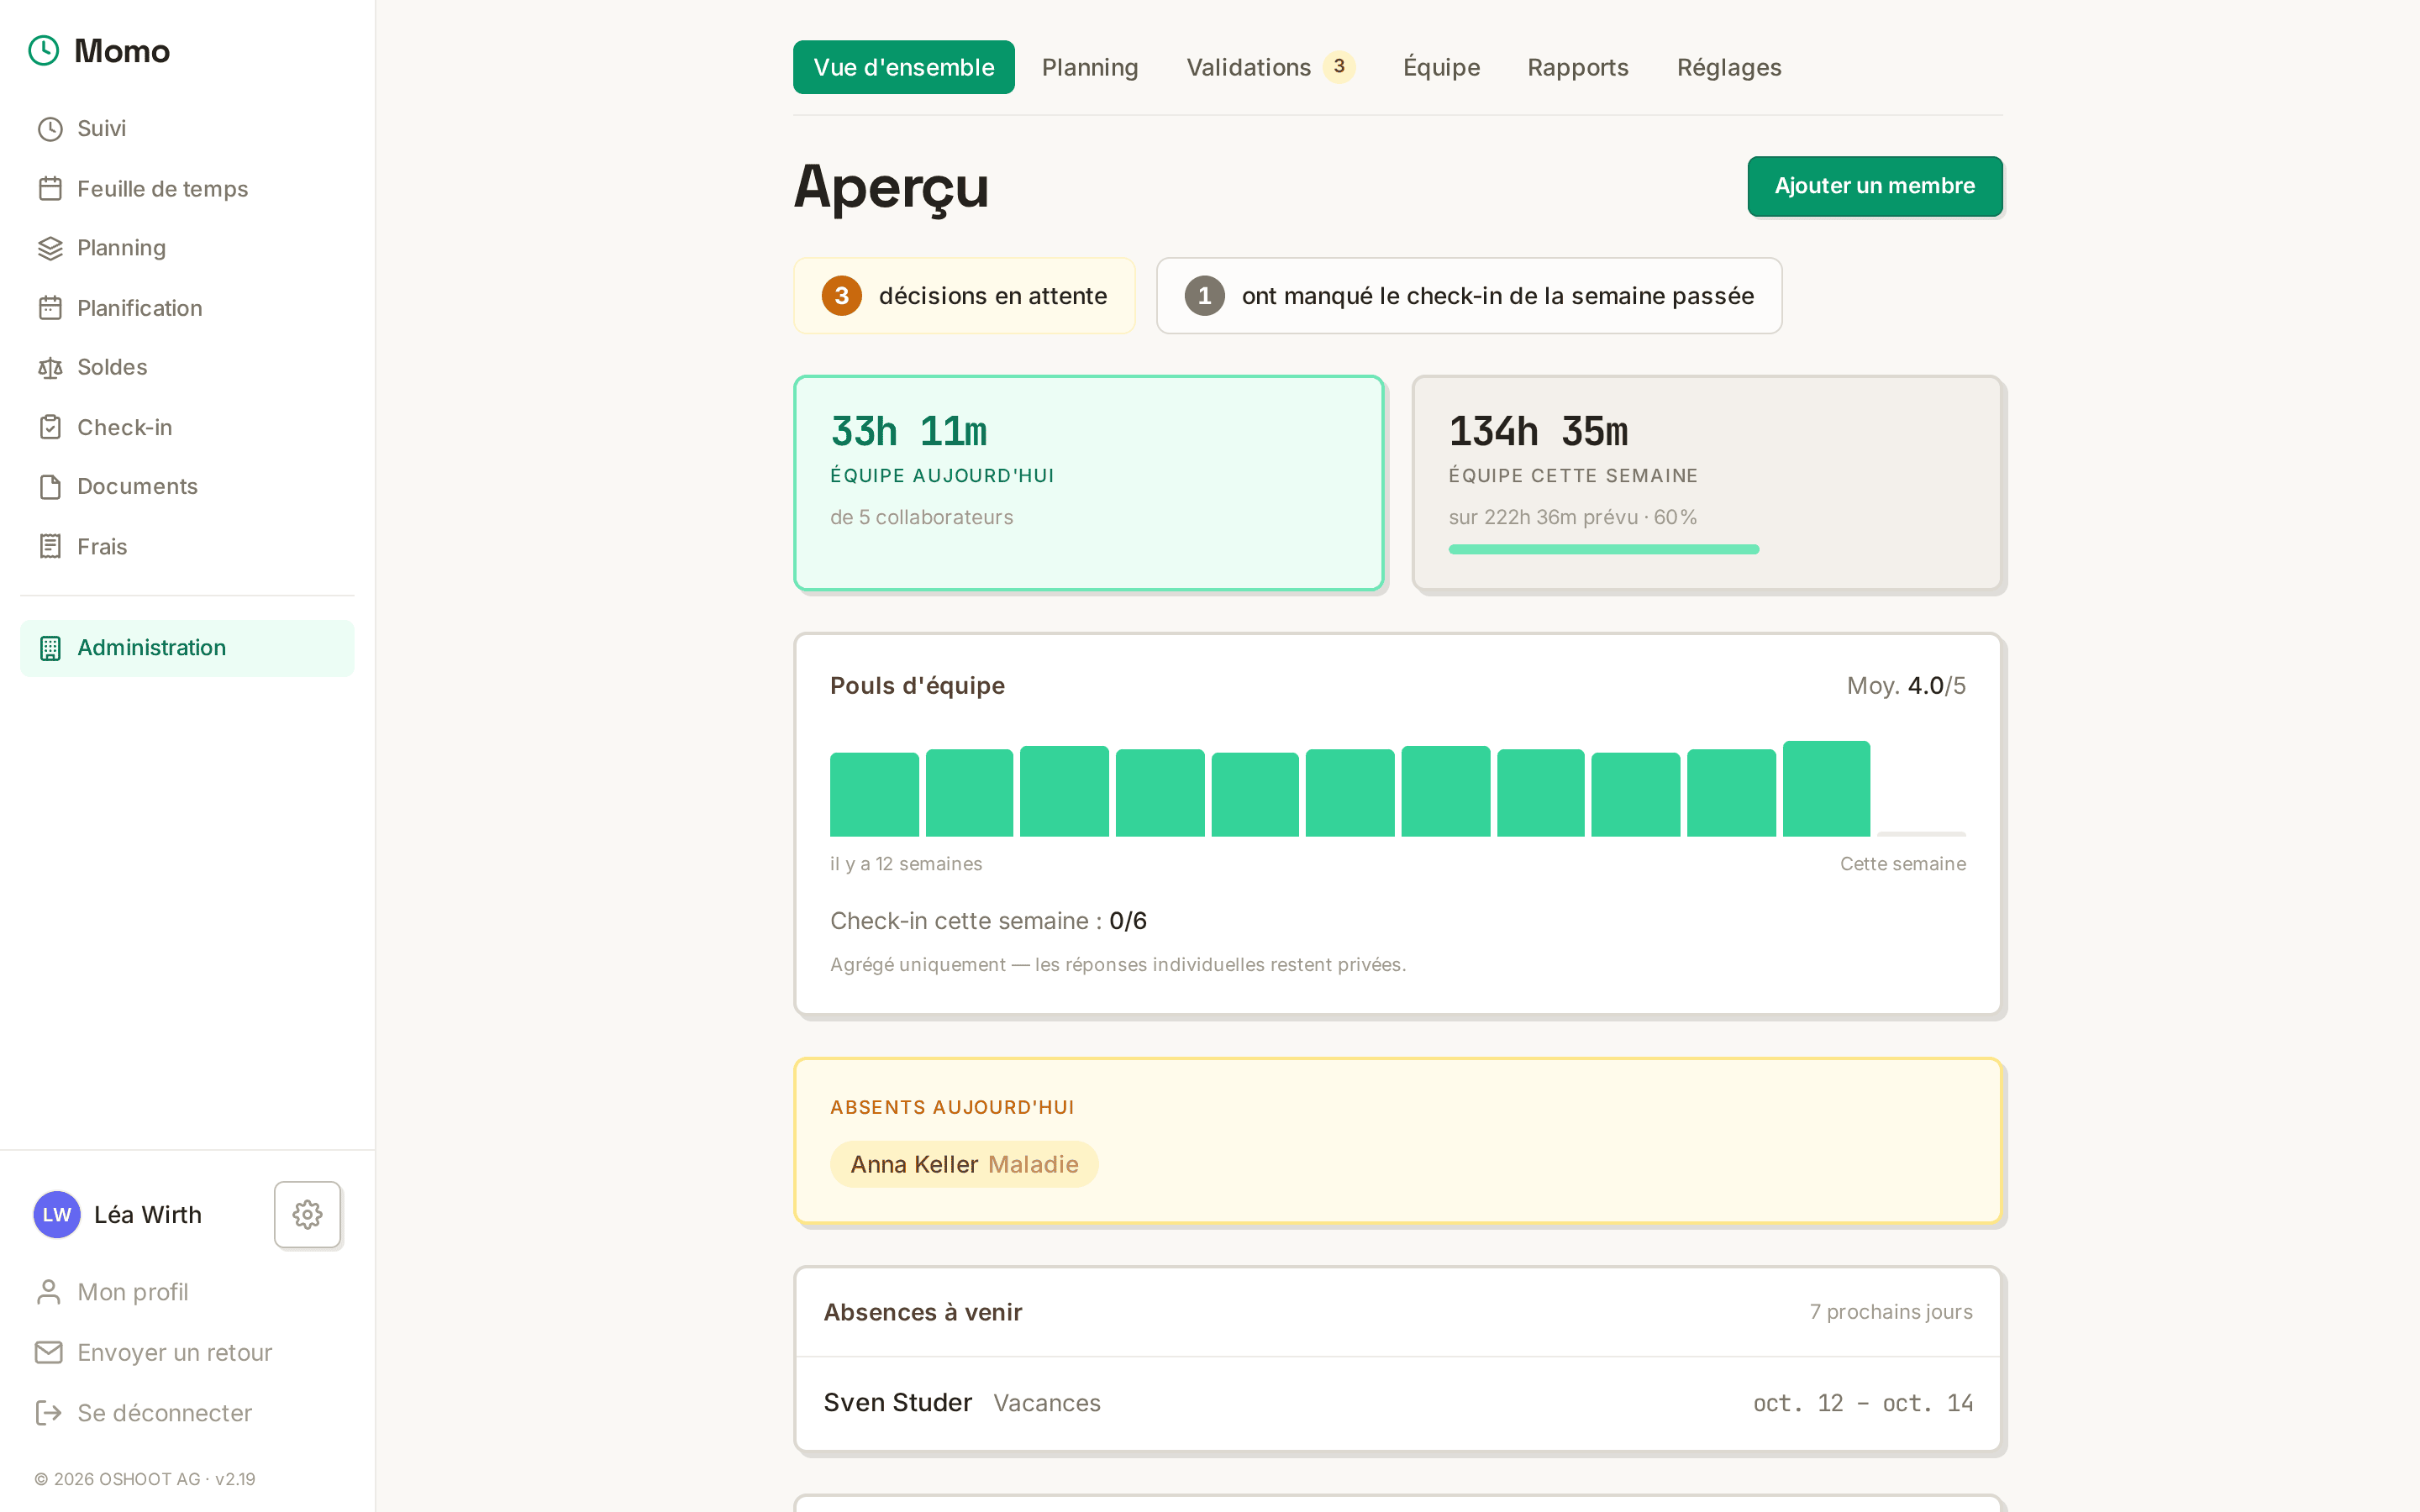Click the Aperçu page title
The height and width of the screenshot is (1512, 2420).
tap(891, 187)
